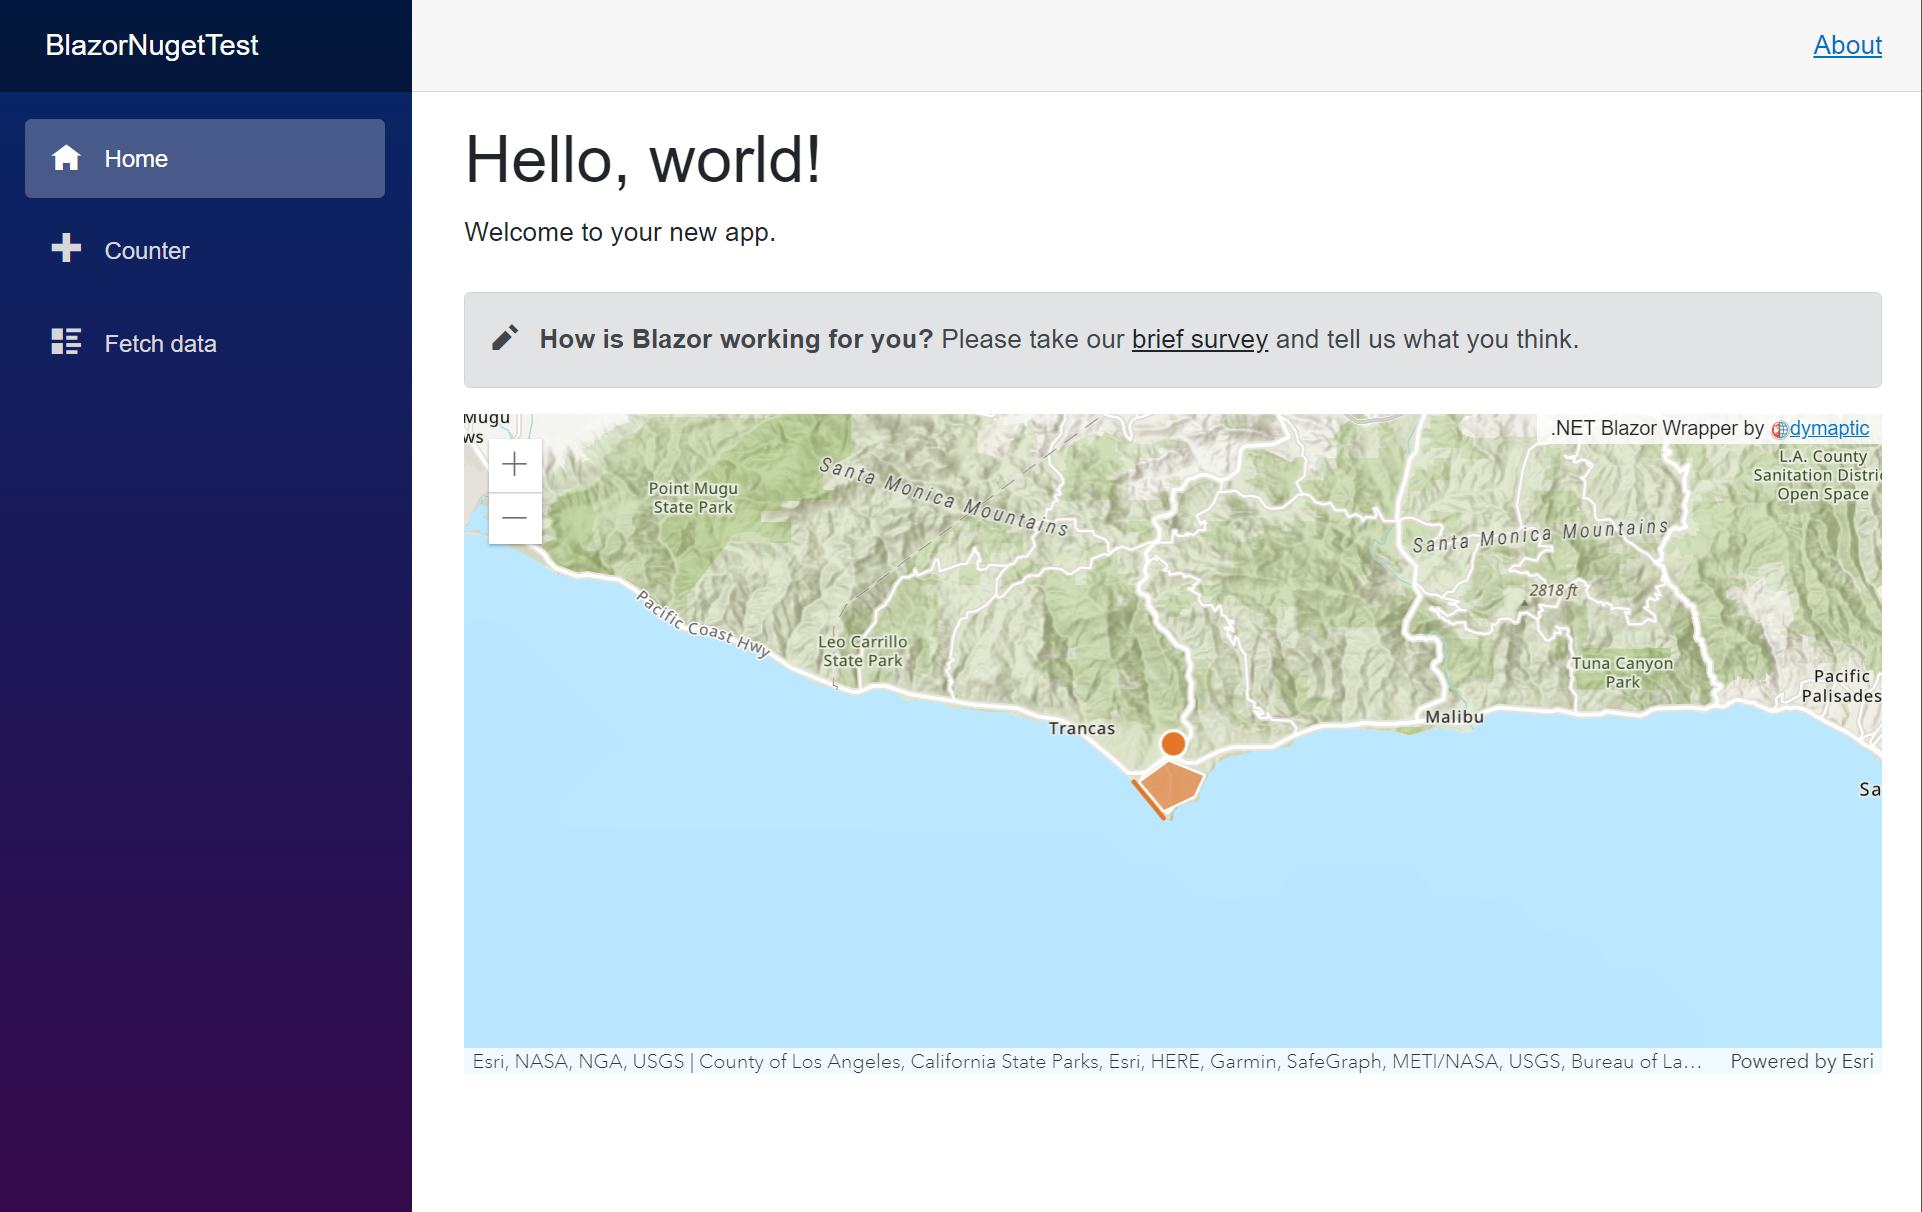
Task: Click the Counter sidebar icon
Action: [x=64, y=249]
